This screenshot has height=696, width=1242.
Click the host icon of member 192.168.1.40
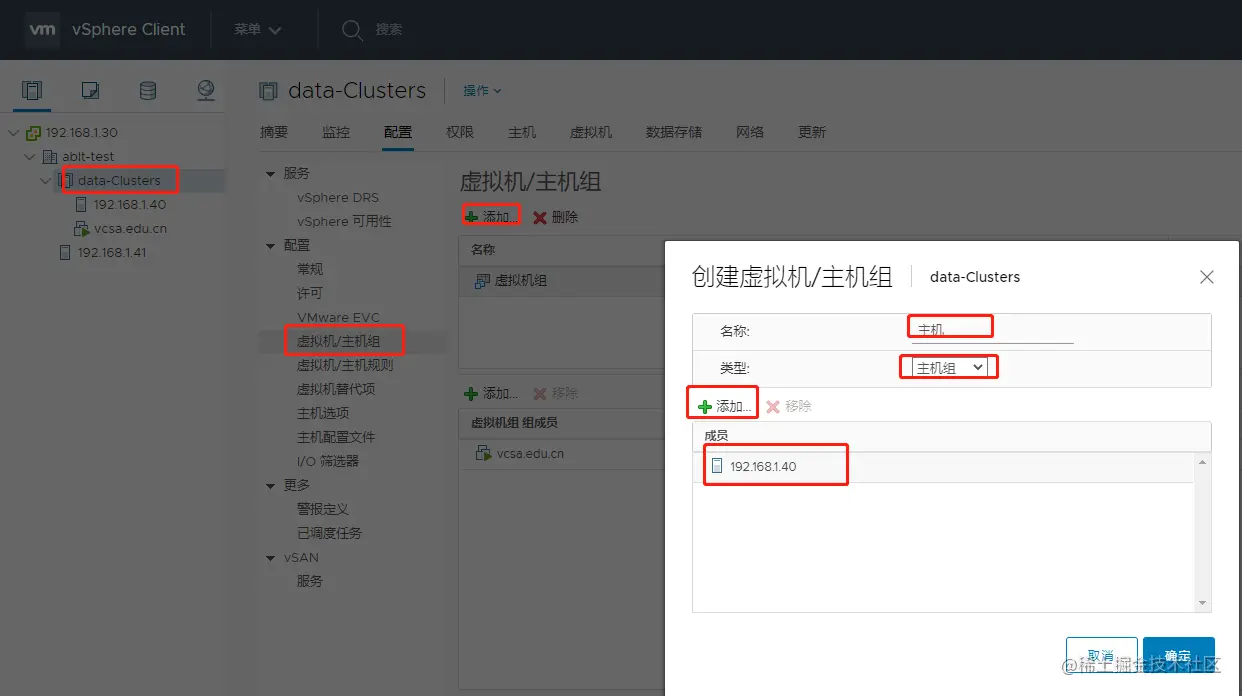(717, 466)
